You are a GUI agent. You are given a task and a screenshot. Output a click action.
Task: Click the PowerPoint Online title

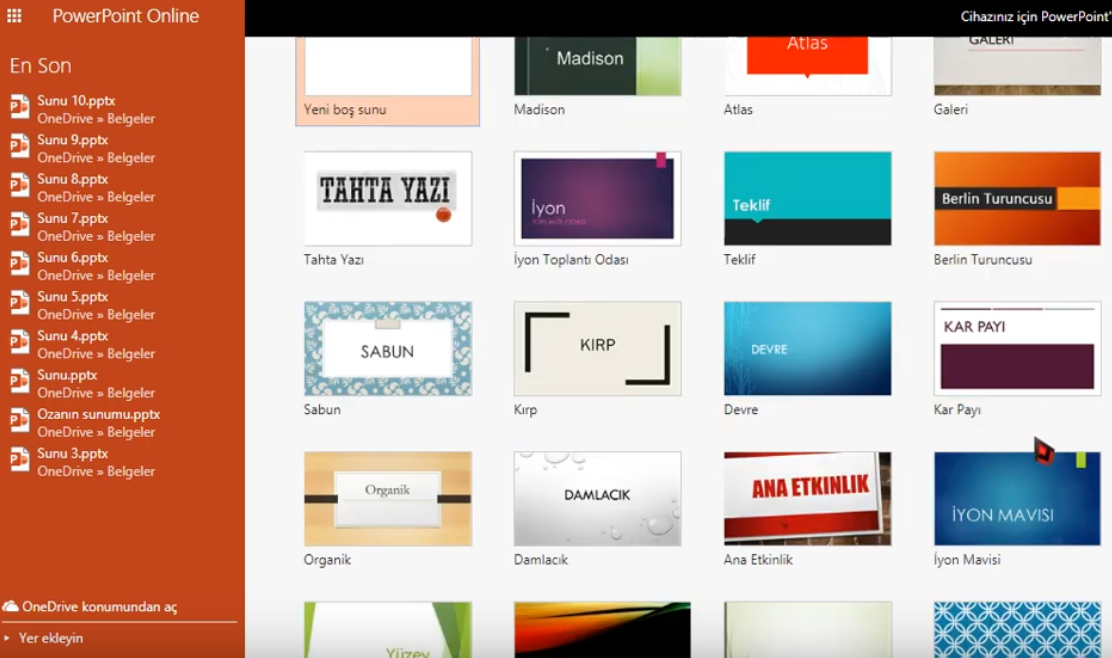[125, 16]
